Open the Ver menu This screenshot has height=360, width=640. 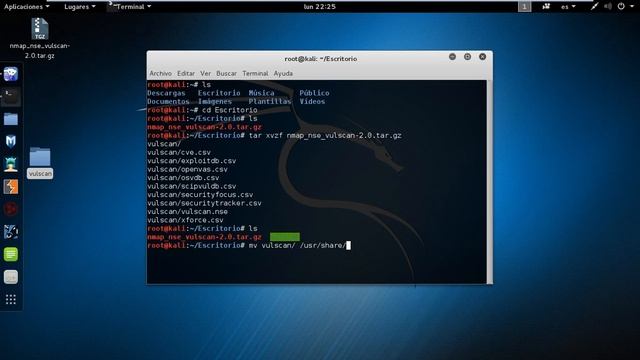coord(205,73)
